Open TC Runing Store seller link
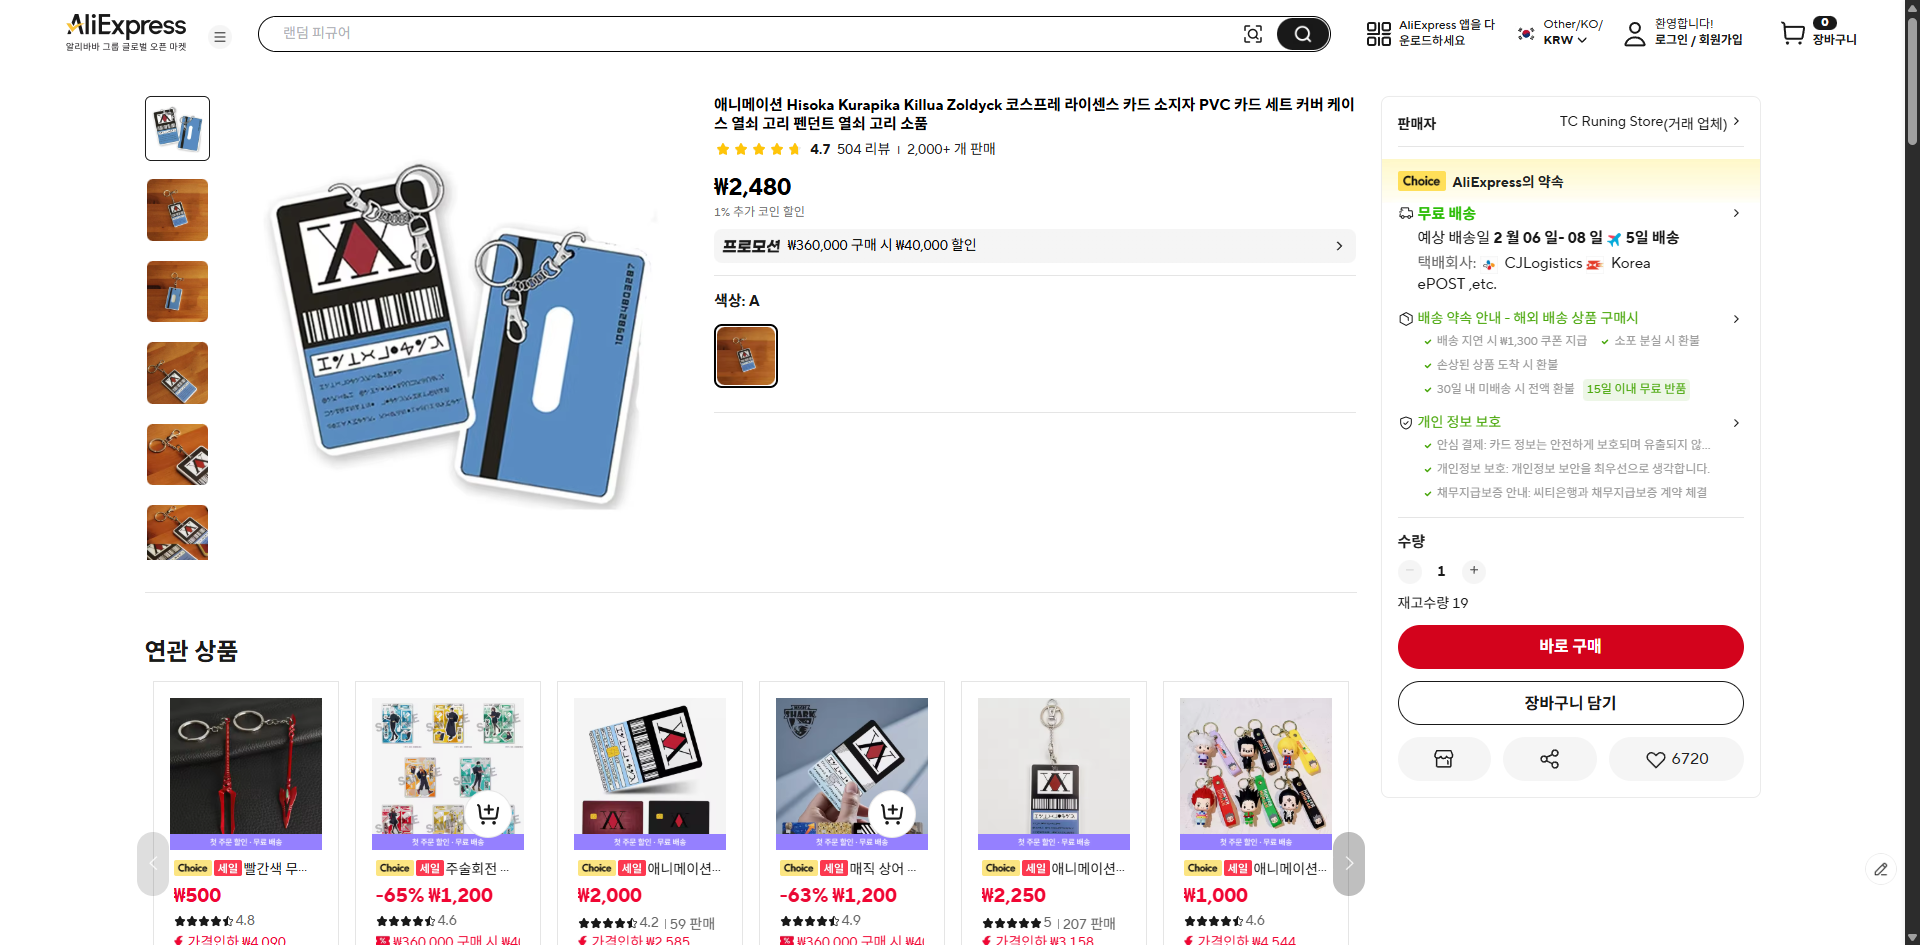This screenshot has width=1920, height=945. (1650, 122)
